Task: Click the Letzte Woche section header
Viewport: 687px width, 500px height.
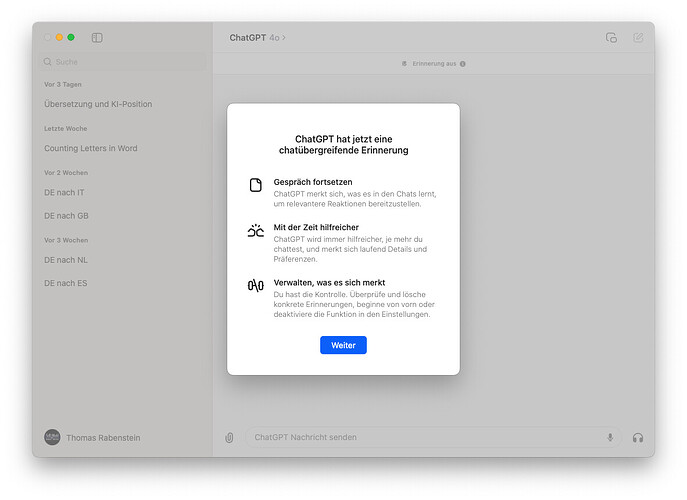Action: point(65,129)
